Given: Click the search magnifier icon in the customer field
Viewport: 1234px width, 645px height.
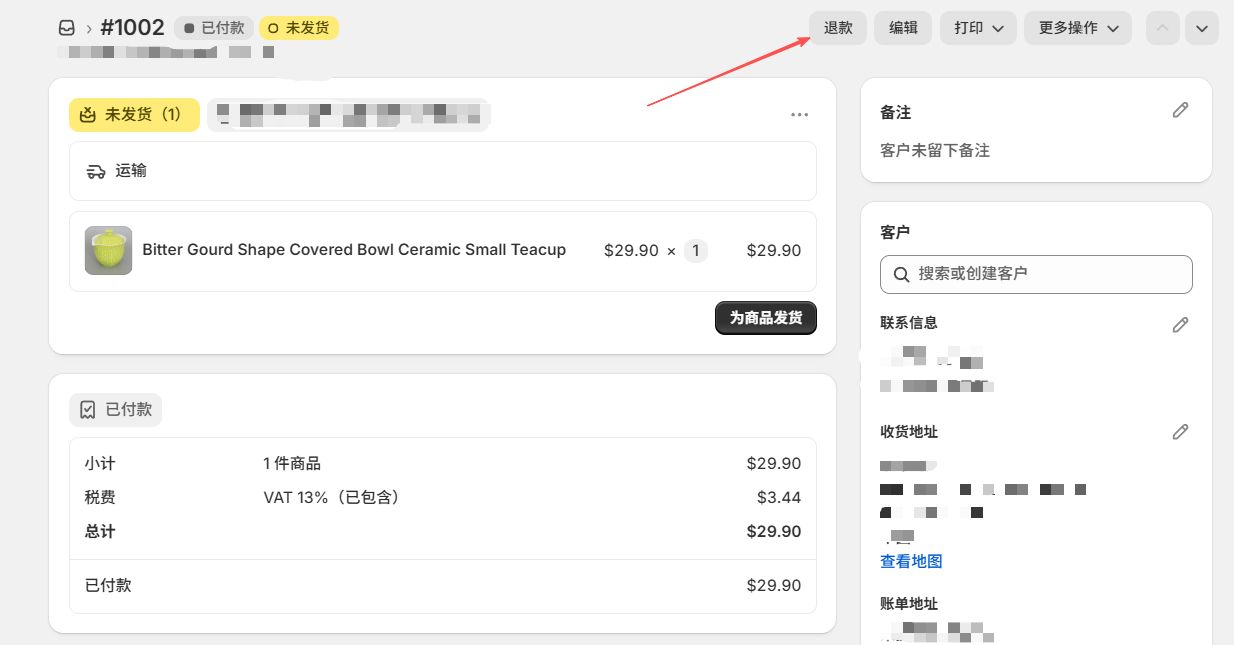Looking at the screenshot, I should pos(901,274).
